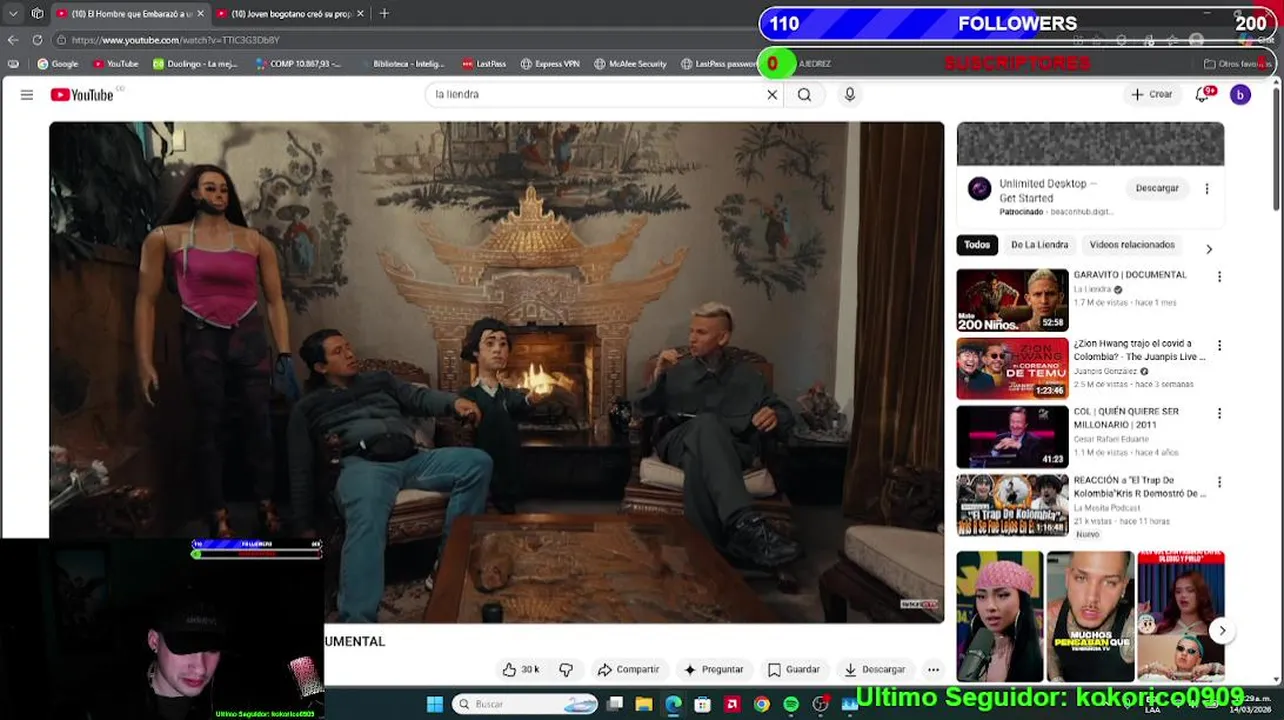The image size is (1284, 720).
Task: Click the taskbar Buscar search box
Action: point(524,704)
